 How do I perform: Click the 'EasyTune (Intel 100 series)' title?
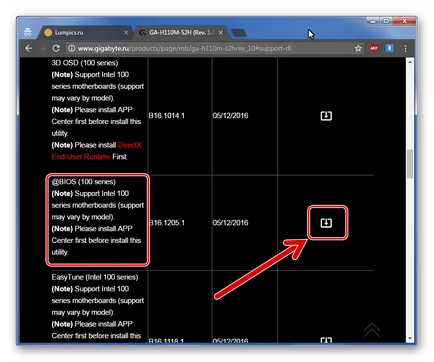point(95,277)
